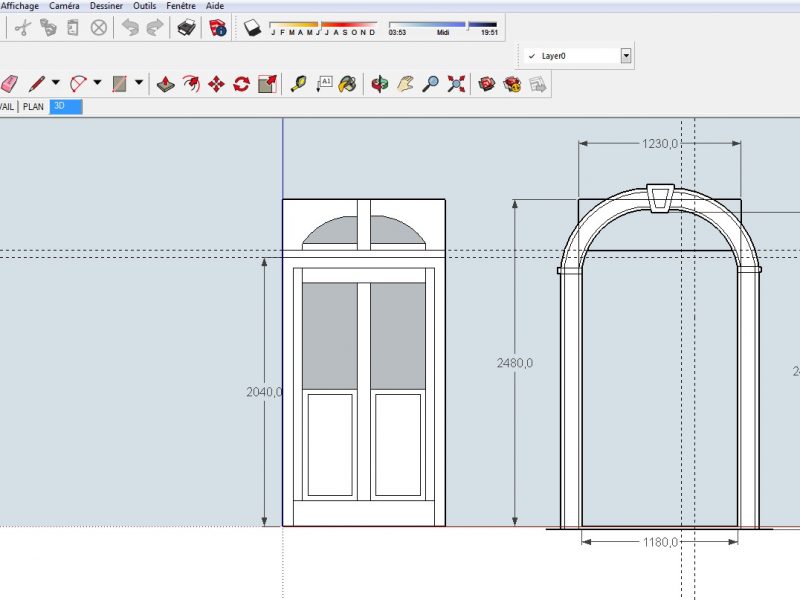Viewport: 800px width, 600px height.
Task: Select the Eraser tool
Action: (x=10, y=84)
